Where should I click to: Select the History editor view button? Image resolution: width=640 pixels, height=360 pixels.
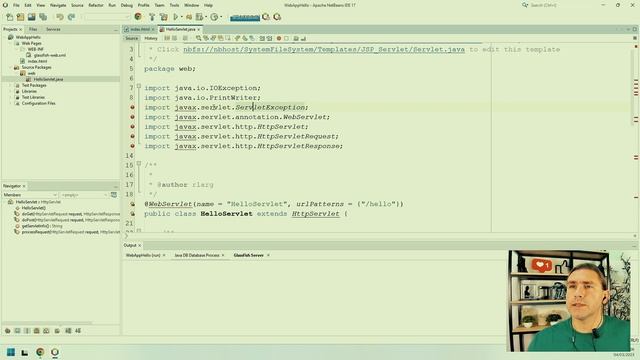[151, 38]
